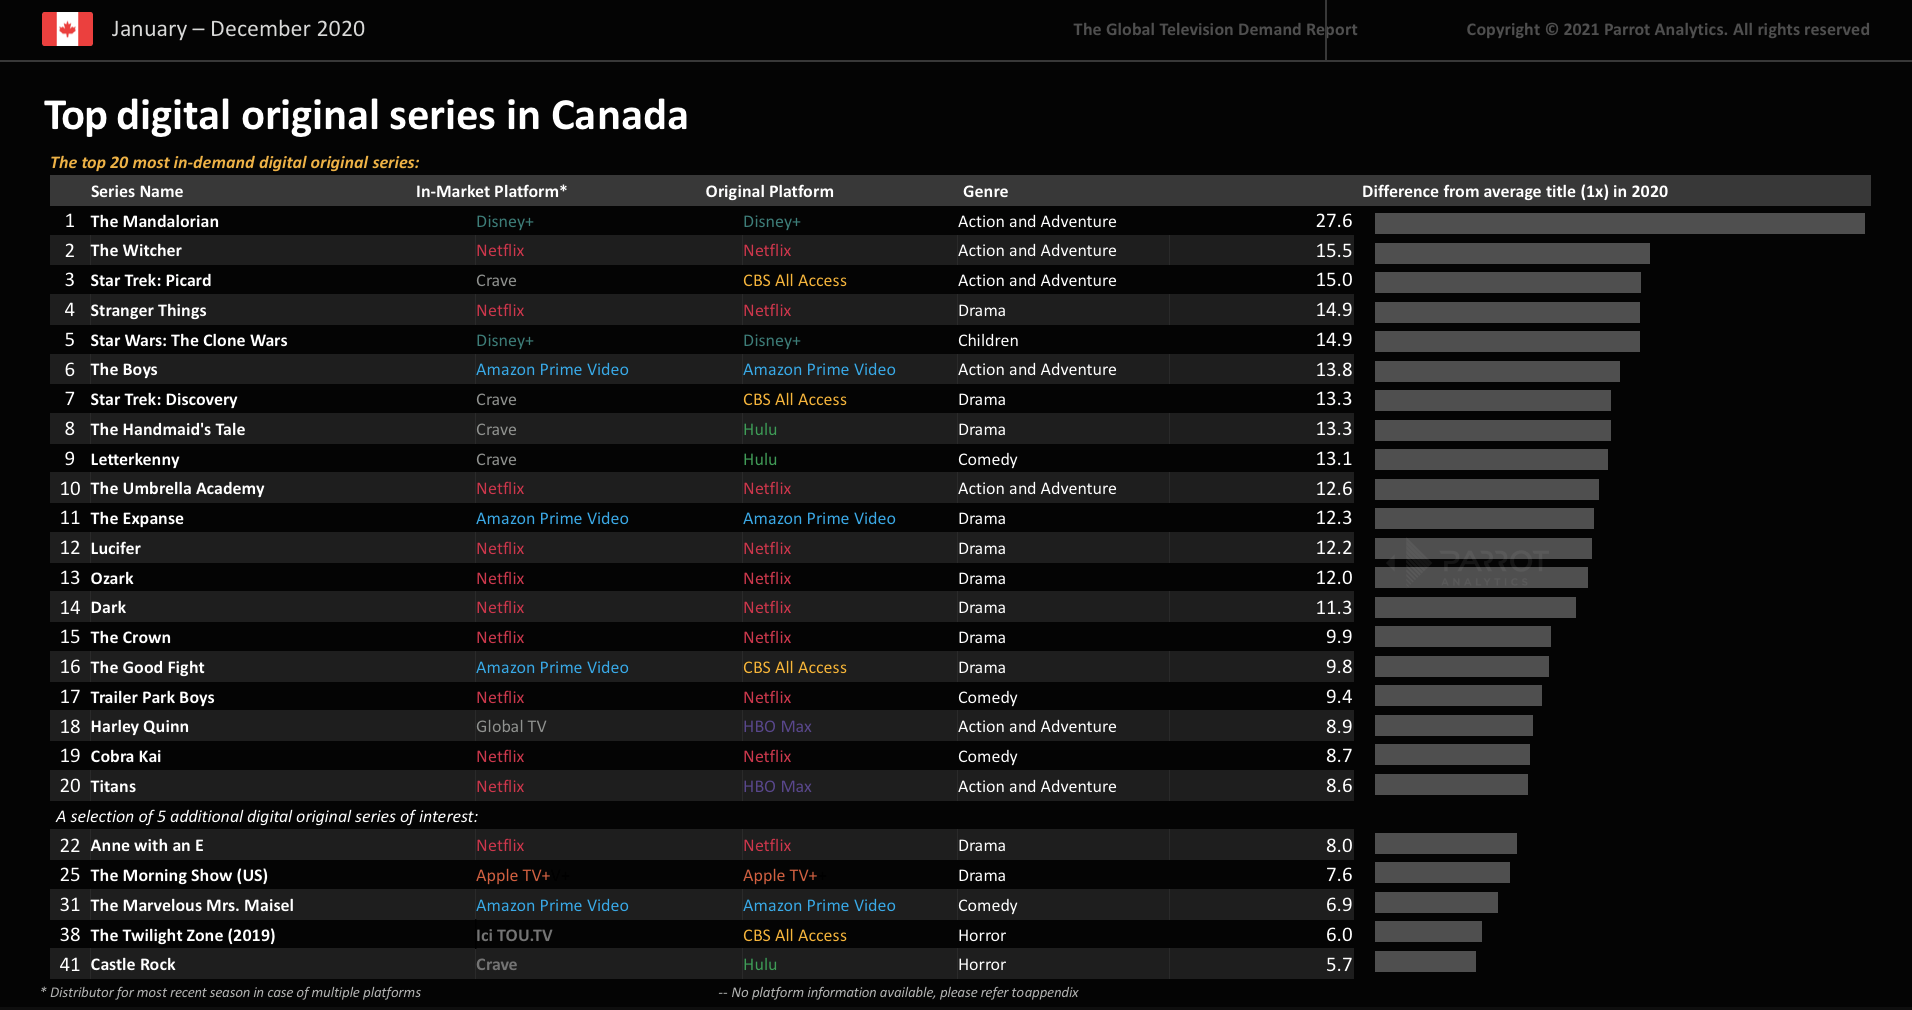Click the 'Genre' column header
The image size is (1912, 1010).
(x=985, y=191)
